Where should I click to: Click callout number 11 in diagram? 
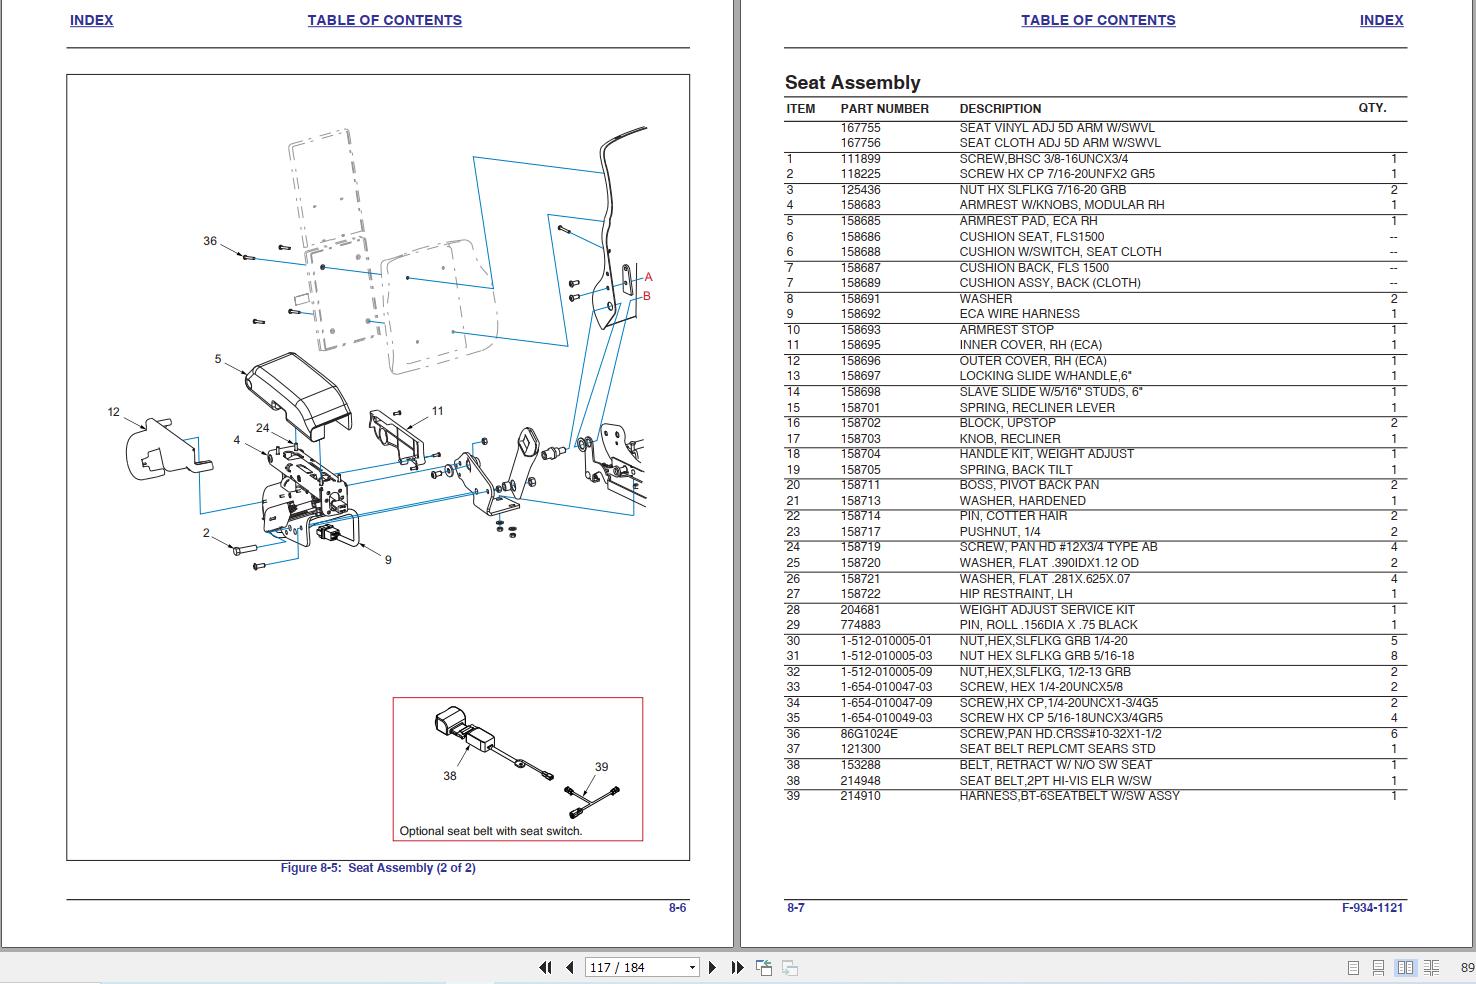[x=437, y=411]
